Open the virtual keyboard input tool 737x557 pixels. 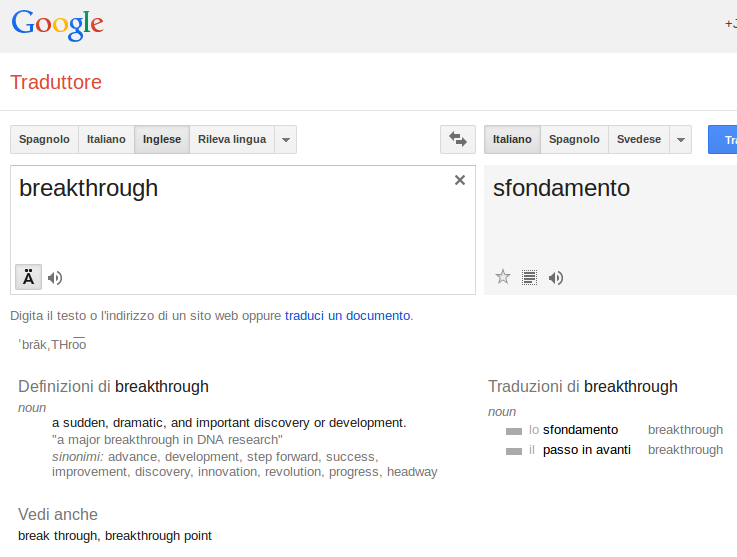(x=28, y=277)
